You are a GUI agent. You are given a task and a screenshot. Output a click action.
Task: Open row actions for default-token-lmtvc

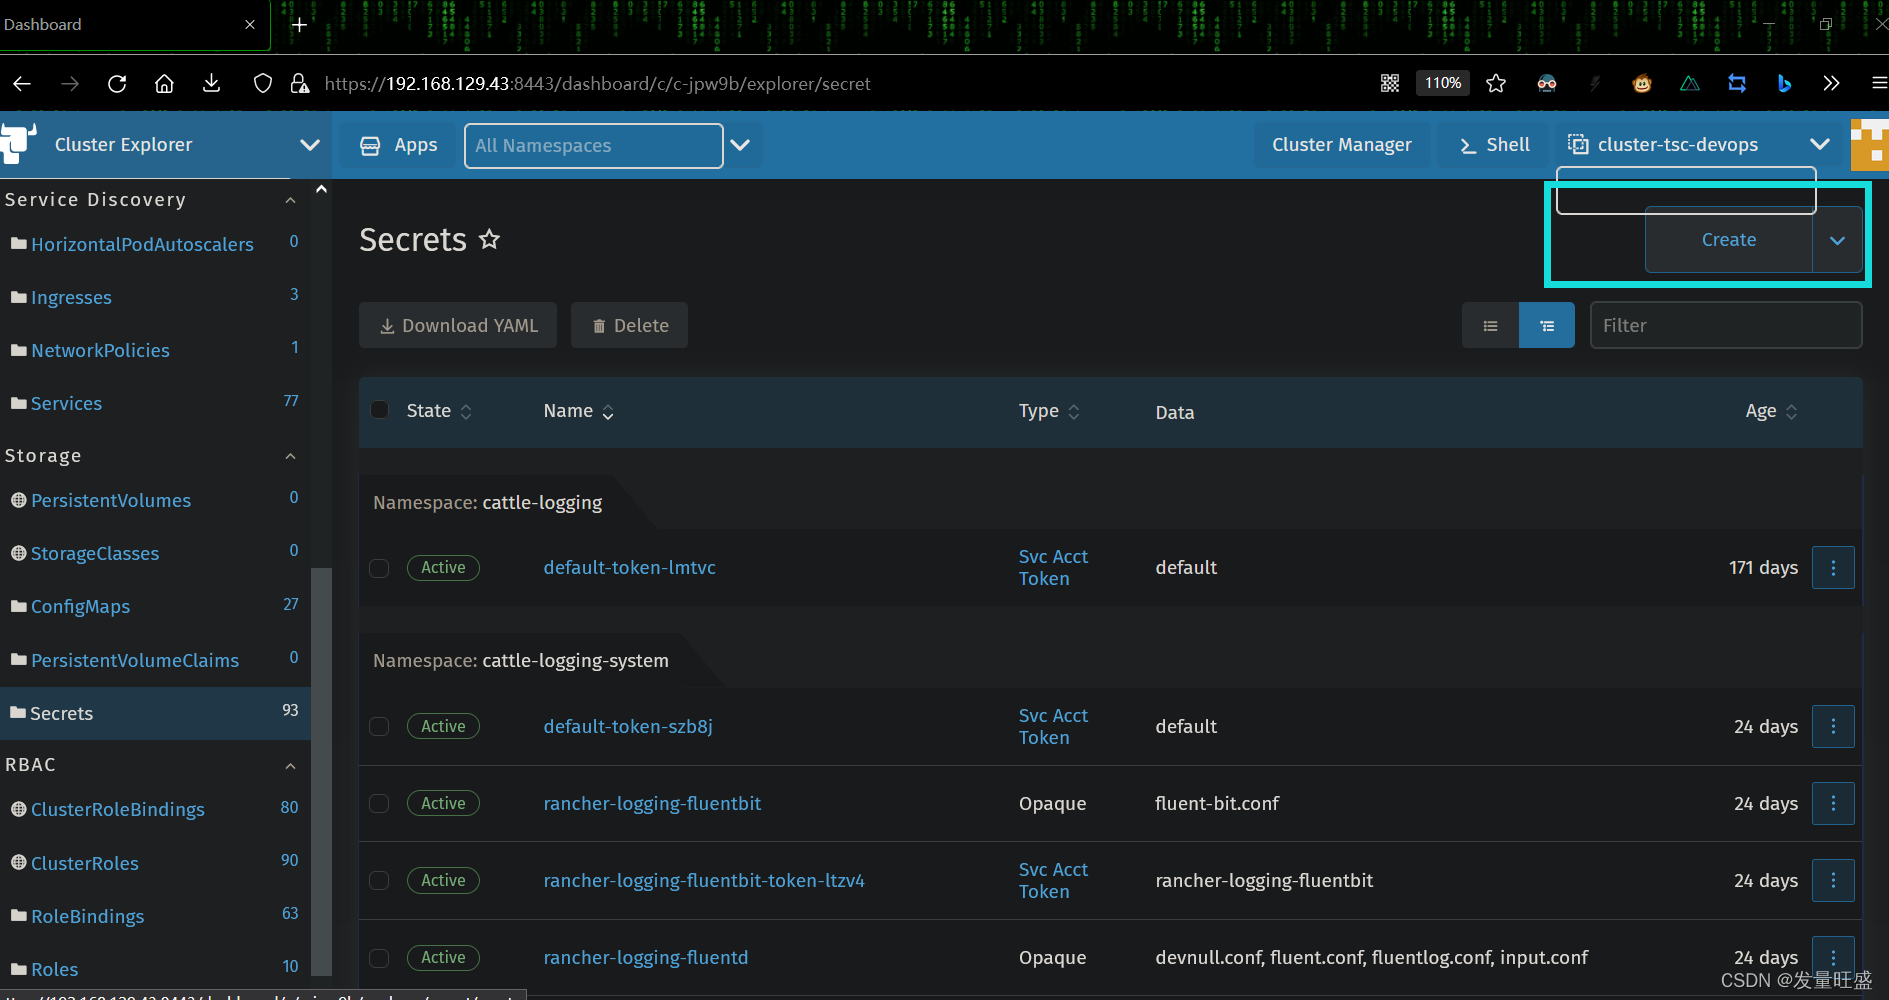[1833, 568]
